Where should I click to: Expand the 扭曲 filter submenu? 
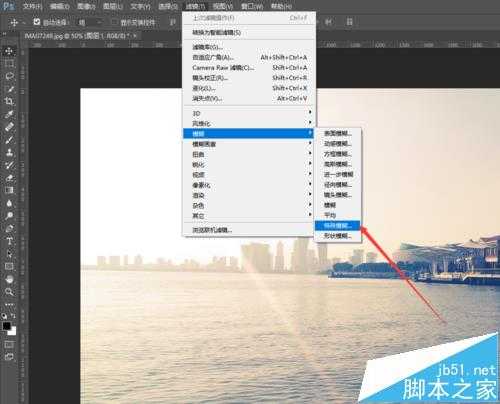pyautogui.click(x=249, y=154)
